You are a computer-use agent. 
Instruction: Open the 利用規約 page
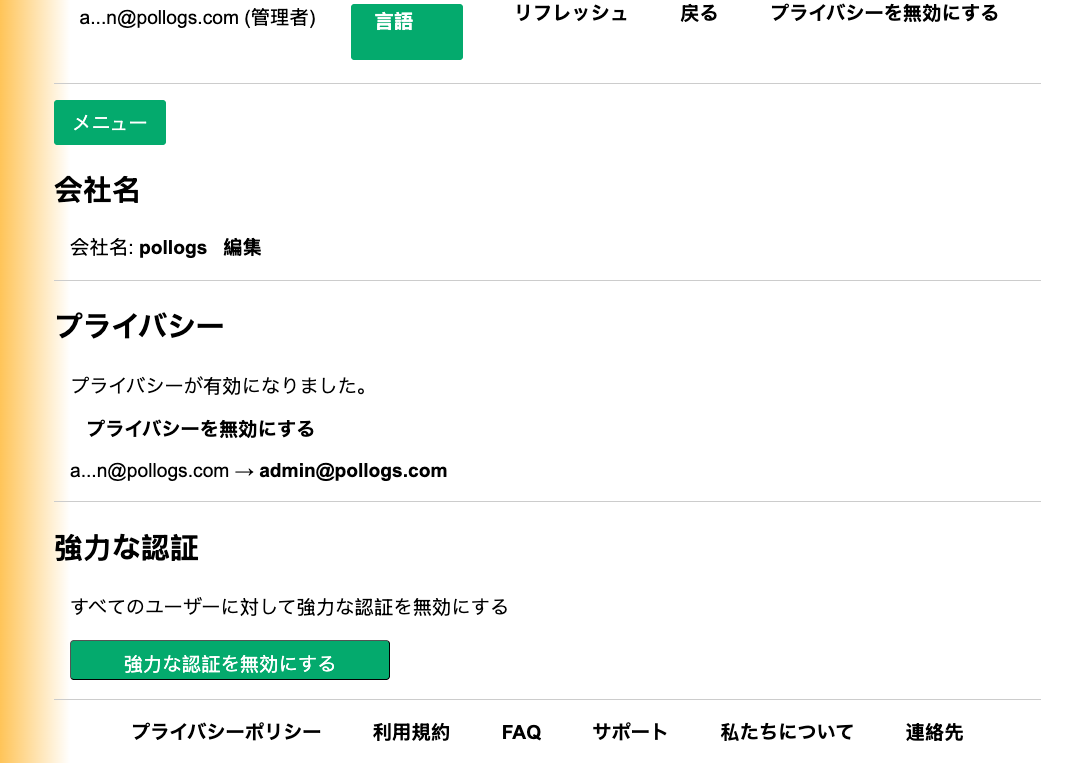click(411, 732)
